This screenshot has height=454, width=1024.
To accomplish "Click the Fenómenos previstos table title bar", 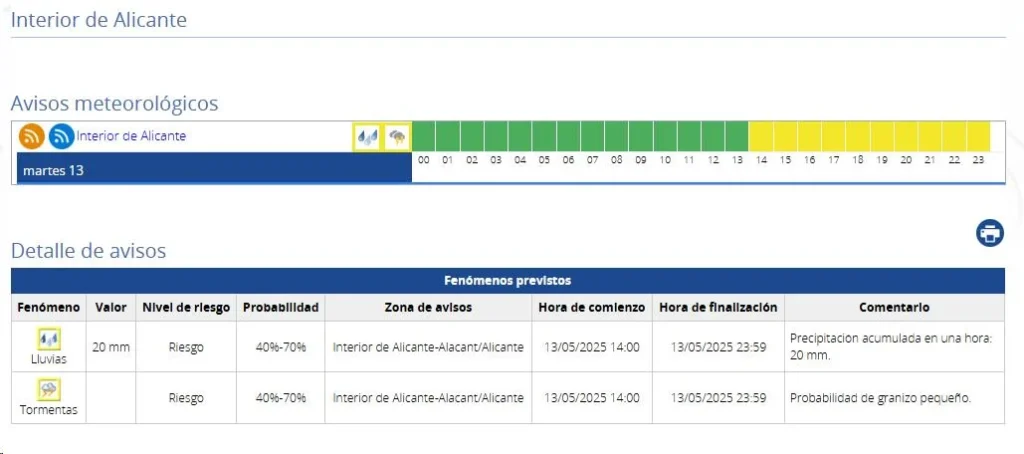I will tap(507, 281).
